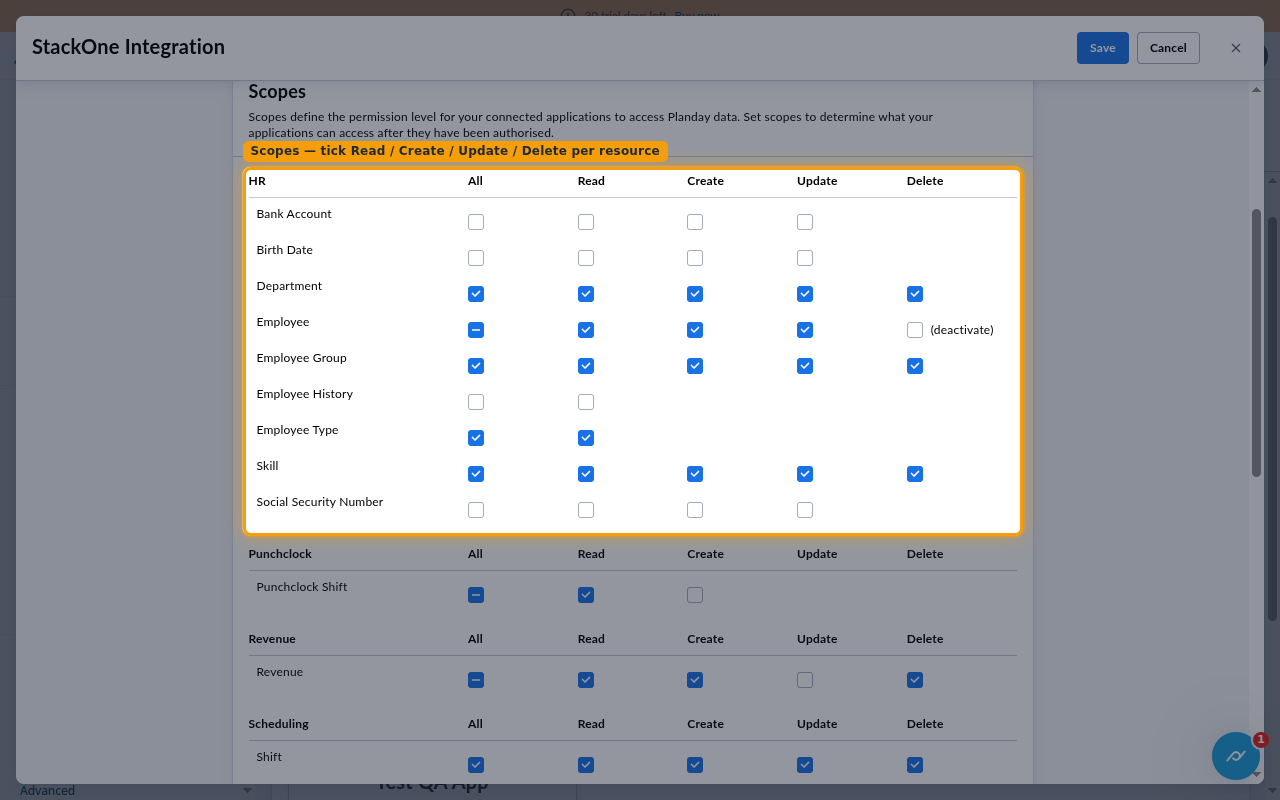The image size is (1280, 800).
Task: Uncheck Shift Update checkbox
Action: [805, 765]
